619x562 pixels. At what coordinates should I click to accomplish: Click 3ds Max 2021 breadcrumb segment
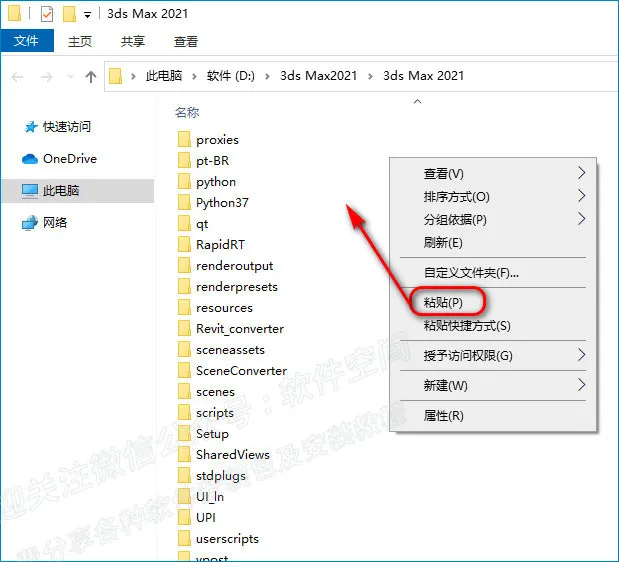point(423,75)
